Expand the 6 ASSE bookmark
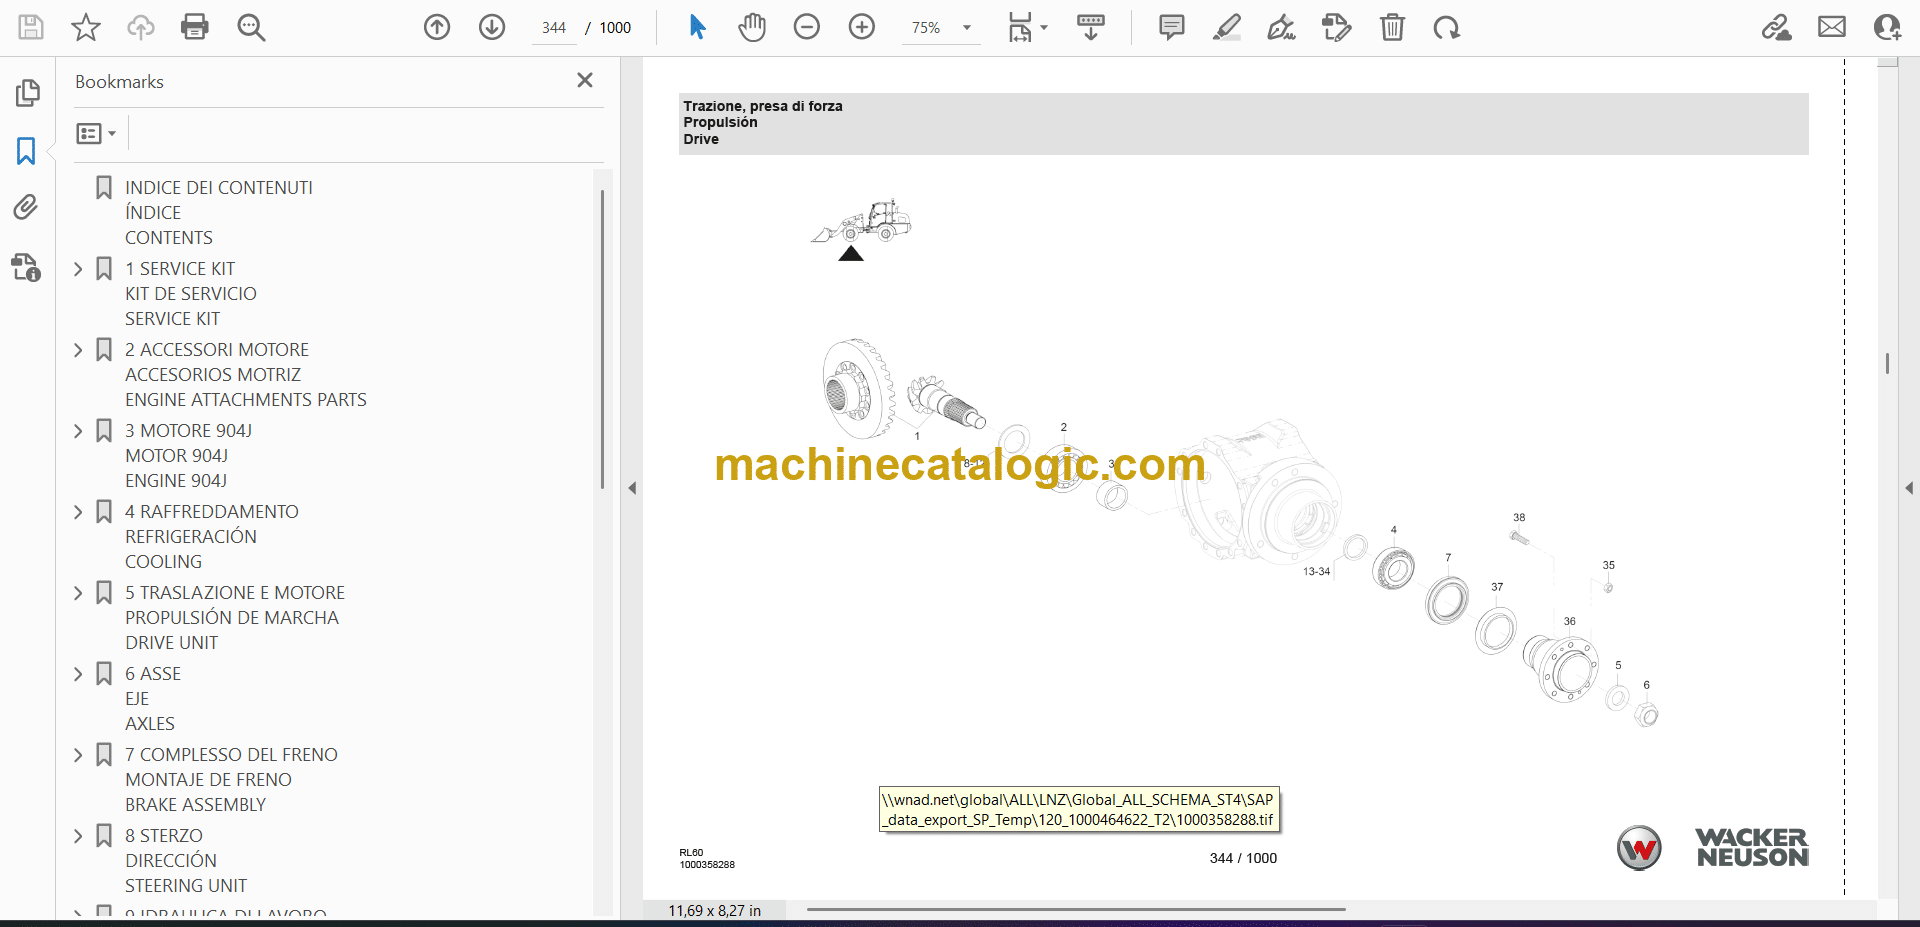The image size is (1920, 927). click(x=78, y=674)
